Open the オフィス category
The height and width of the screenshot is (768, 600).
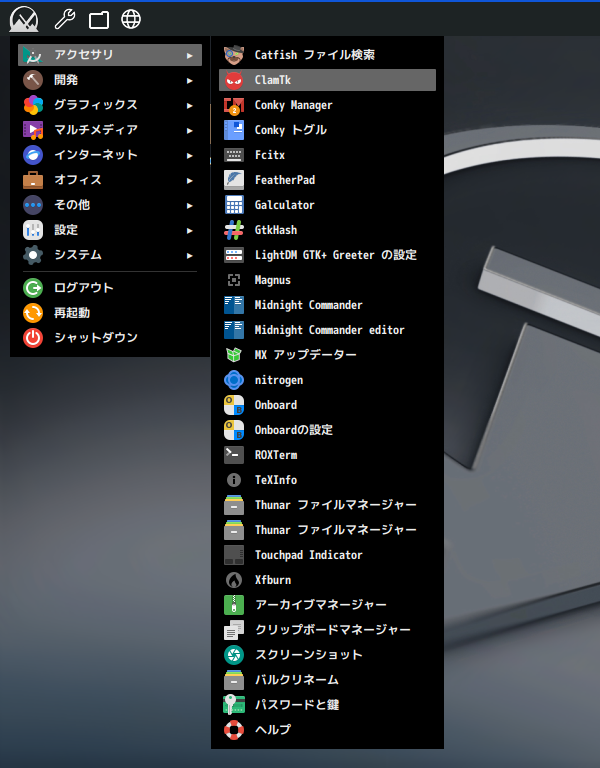tap(110, 180)
